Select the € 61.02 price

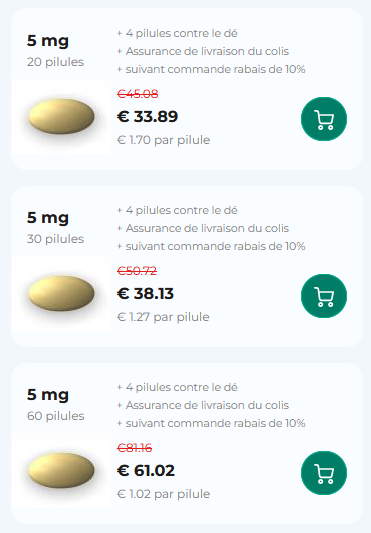146,470
